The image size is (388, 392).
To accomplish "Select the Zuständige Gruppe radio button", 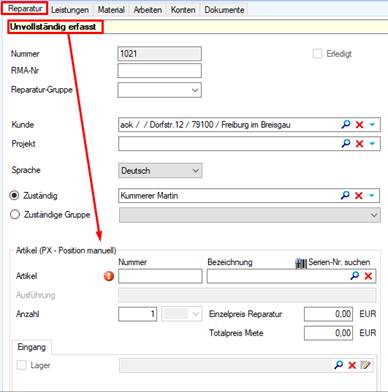I will click(x=15, y=214).
